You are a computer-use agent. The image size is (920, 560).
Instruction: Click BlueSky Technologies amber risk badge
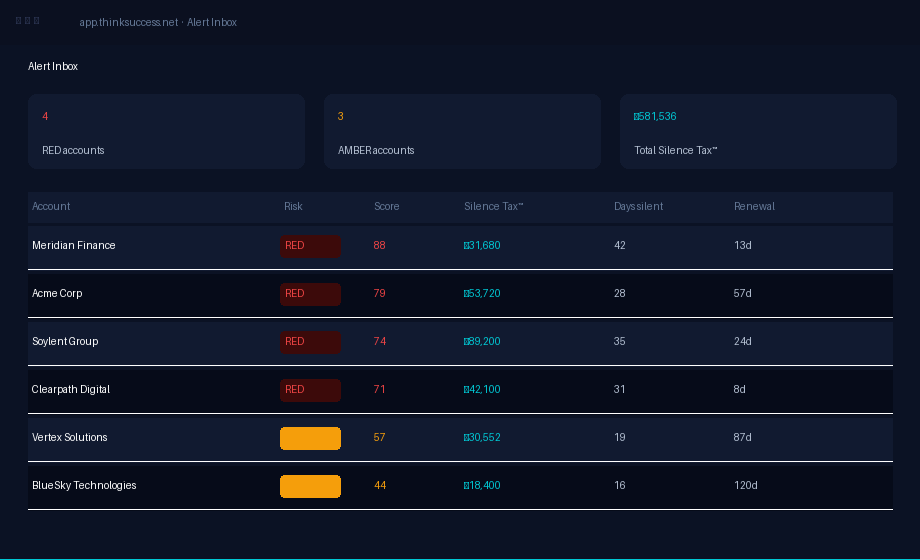coord(310,487)
